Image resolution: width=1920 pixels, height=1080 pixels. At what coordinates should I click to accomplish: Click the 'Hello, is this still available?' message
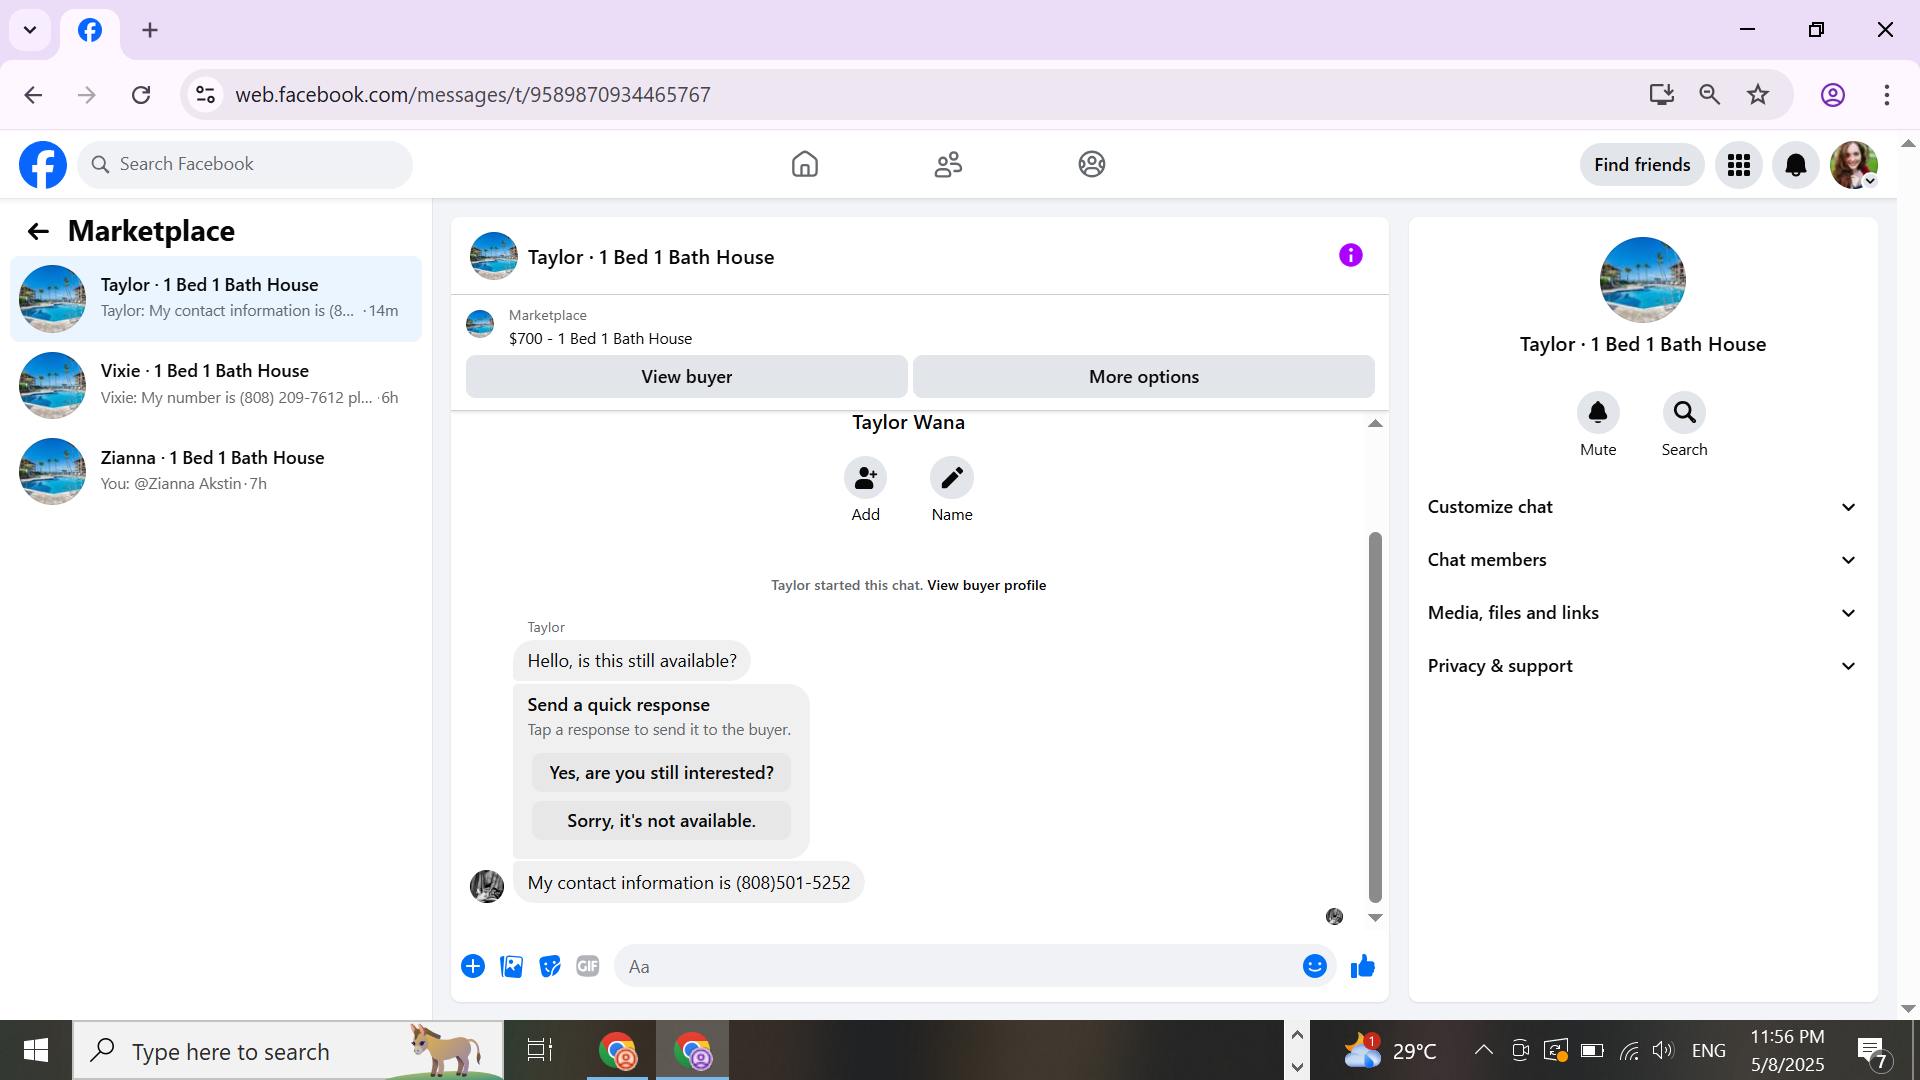click(x=632, y=661)
